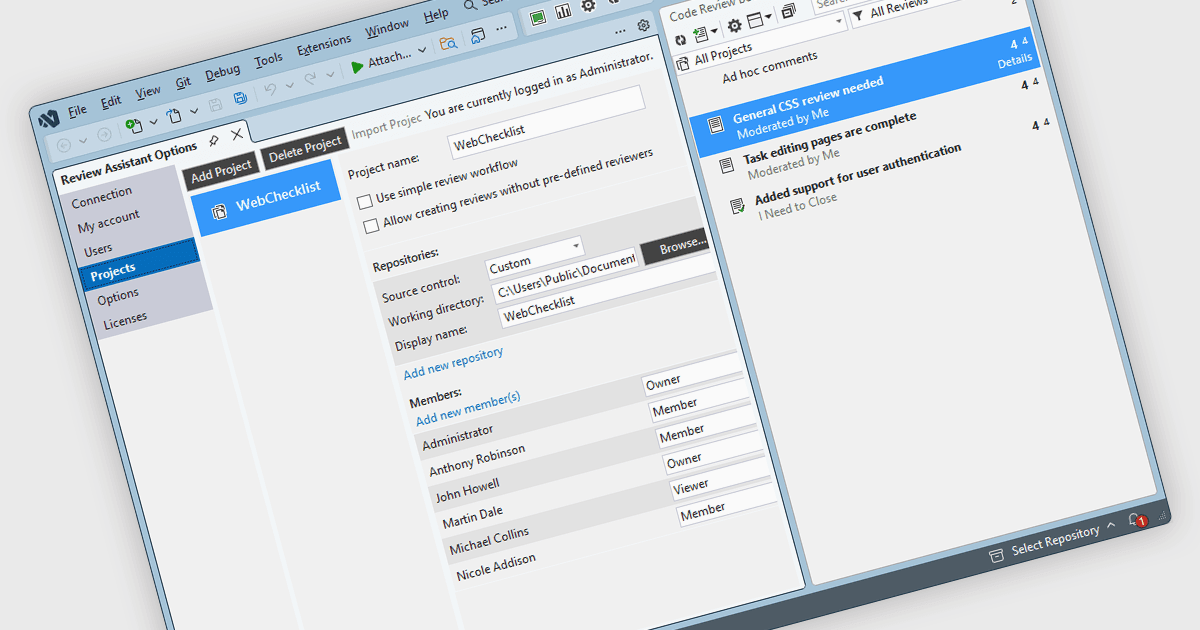Click the bar chart icon in top toolbar
Screen dimensions: 1200x630
coord(564,12)
